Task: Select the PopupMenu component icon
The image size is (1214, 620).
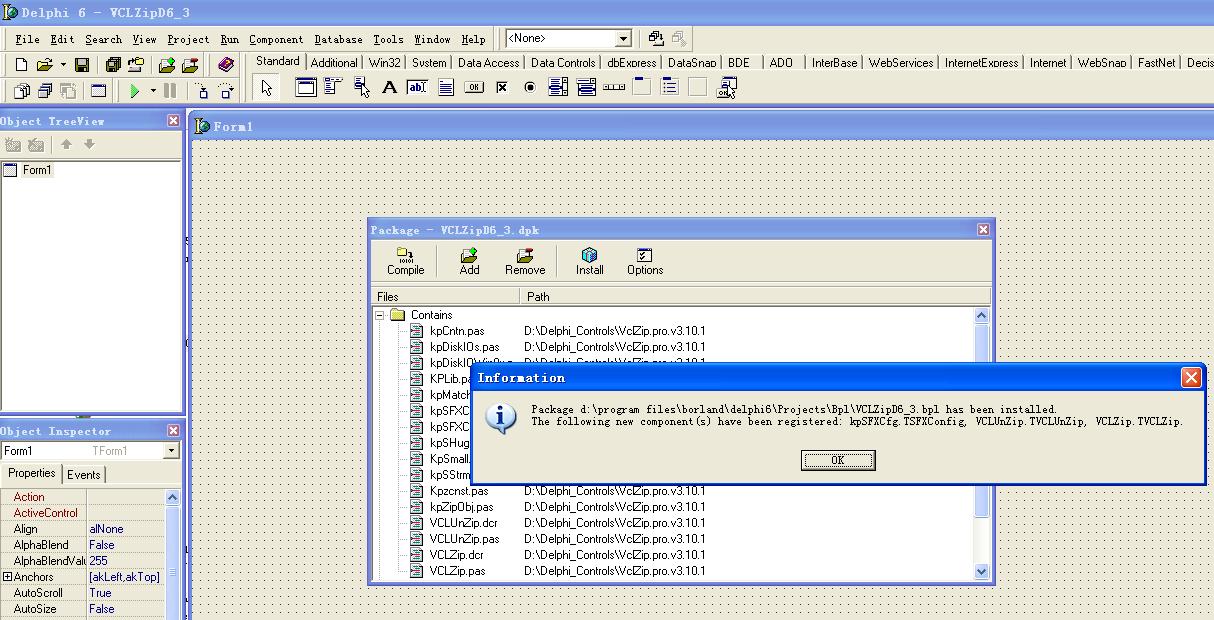Action: click(362, 88)
